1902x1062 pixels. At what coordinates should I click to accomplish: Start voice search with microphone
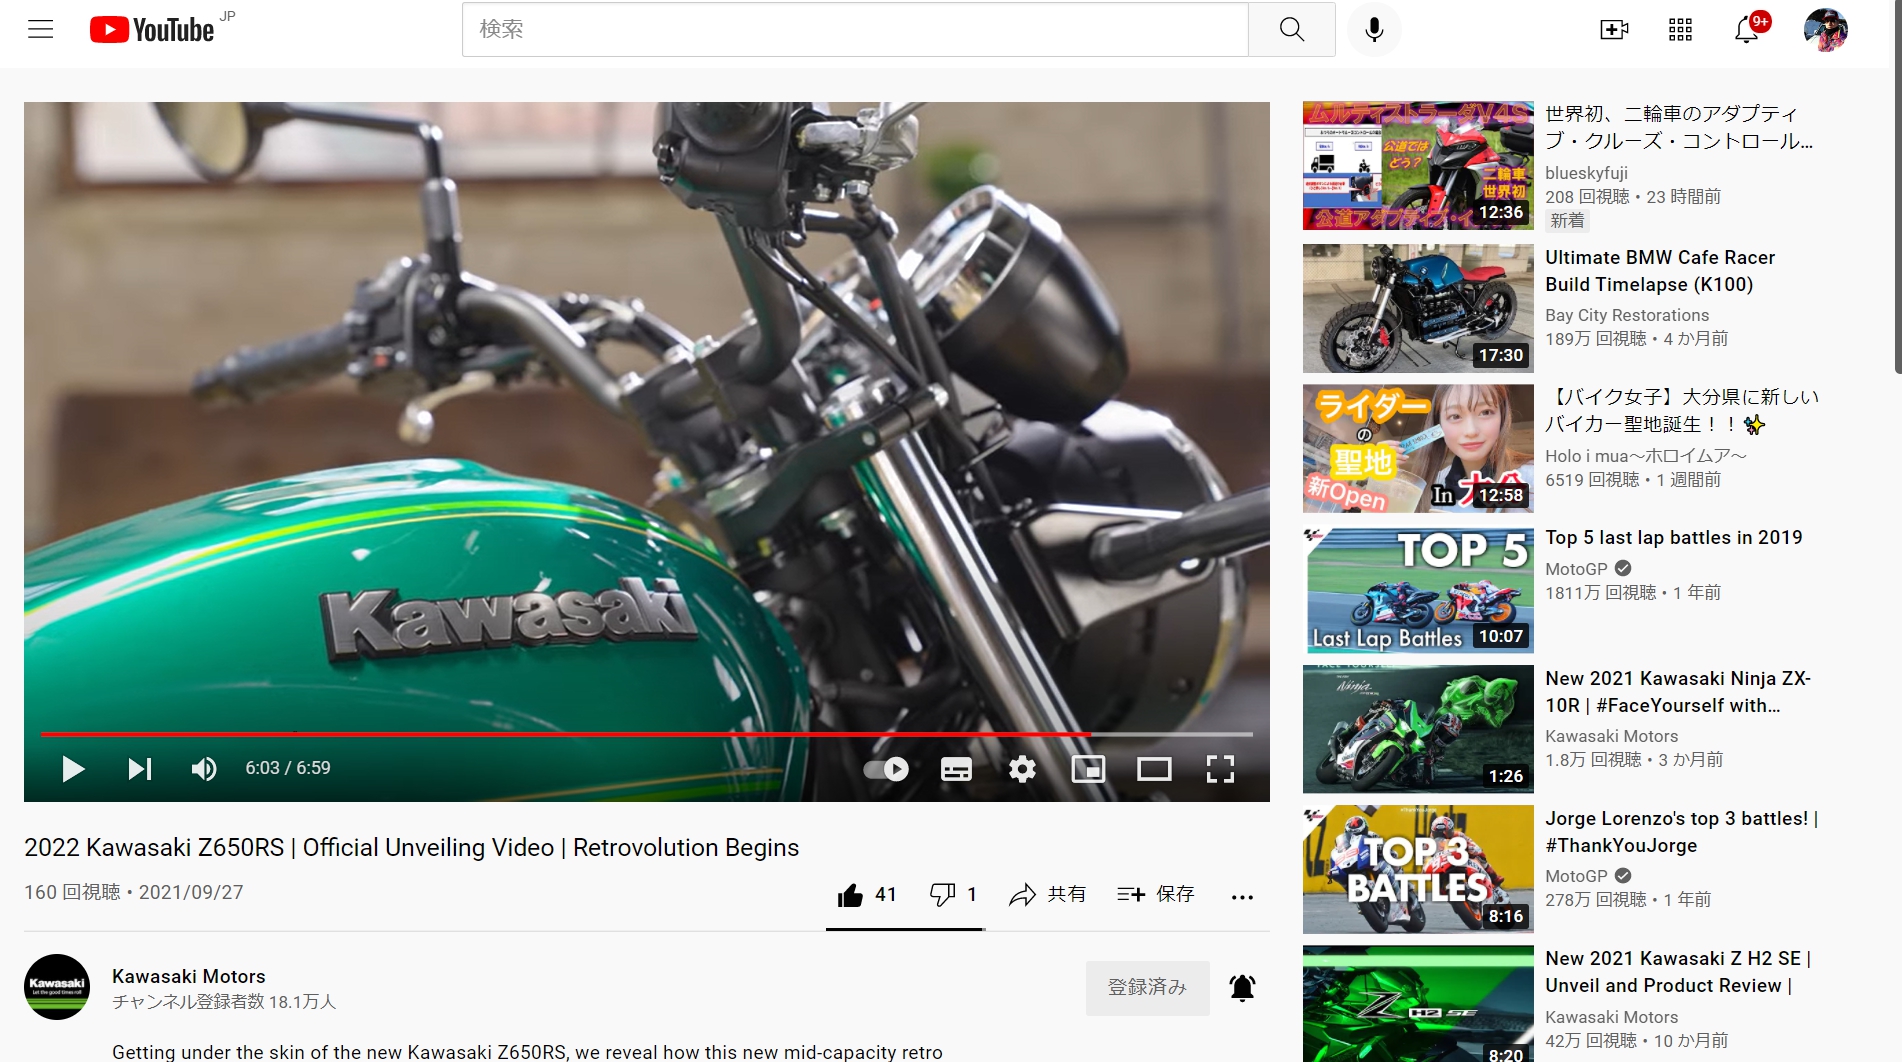(1374, 29)
